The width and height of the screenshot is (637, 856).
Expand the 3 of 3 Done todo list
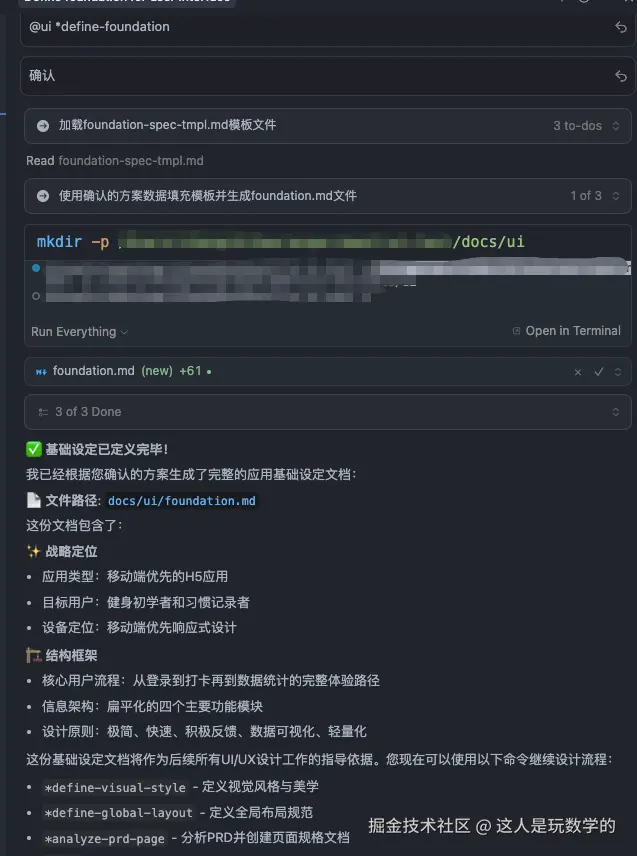coord(616,412)
